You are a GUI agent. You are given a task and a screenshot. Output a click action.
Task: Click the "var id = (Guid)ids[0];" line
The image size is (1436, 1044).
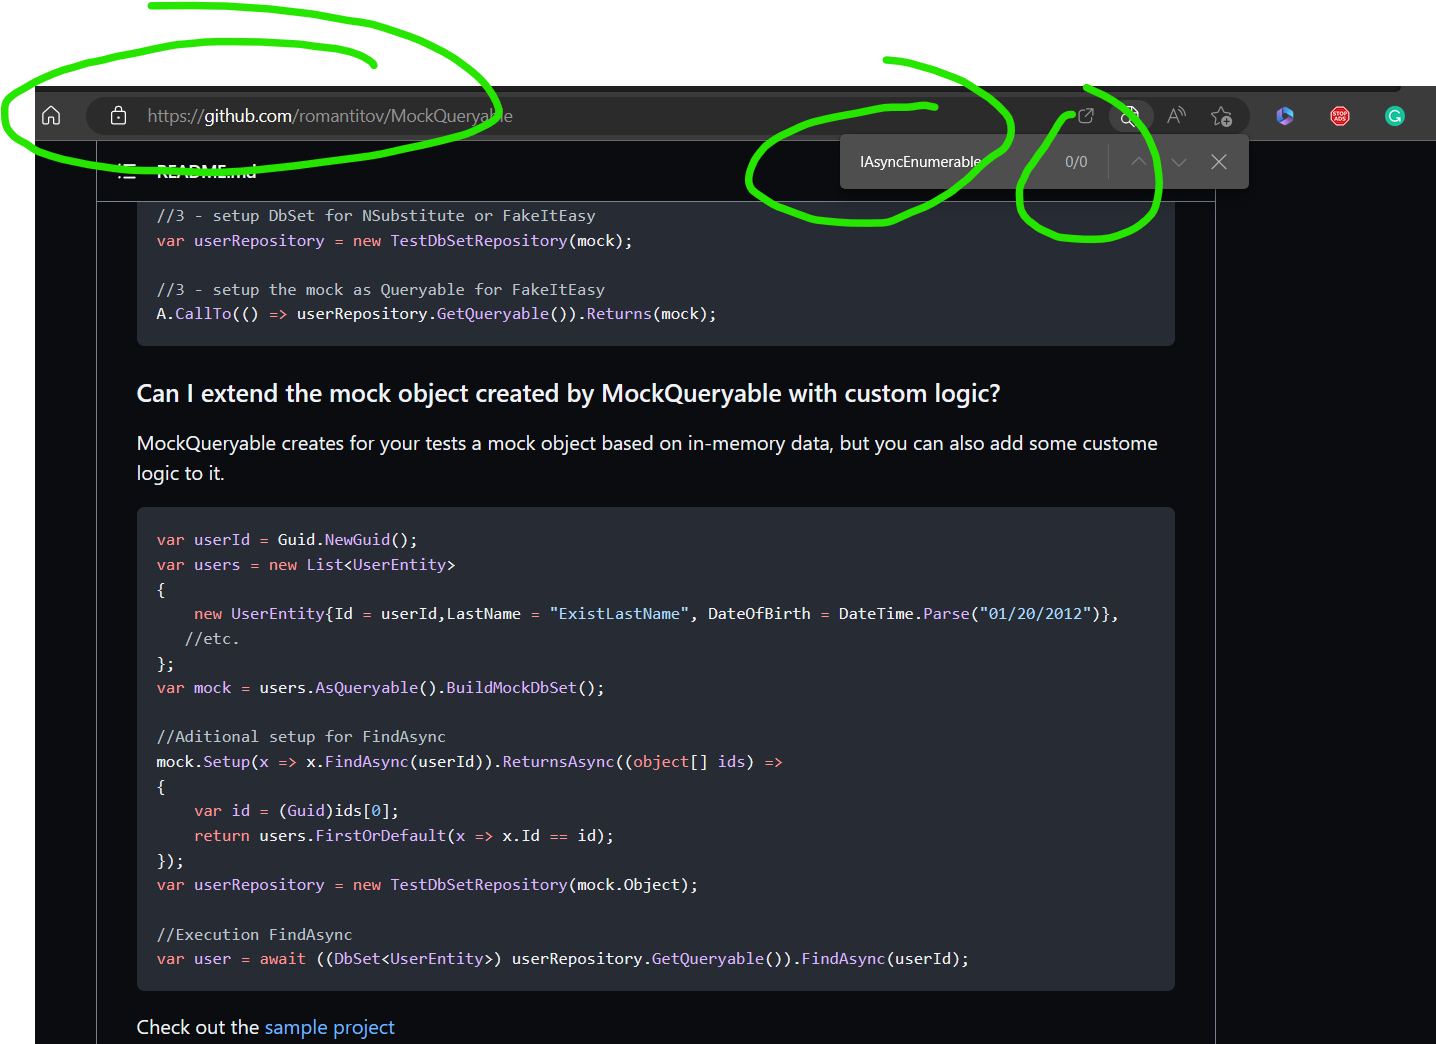pyautogui.click(x=296, y=811)
